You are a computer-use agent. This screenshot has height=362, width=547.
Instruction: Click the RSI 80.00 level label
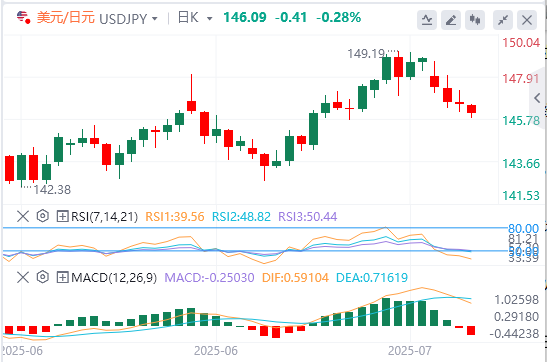point(523,229)
